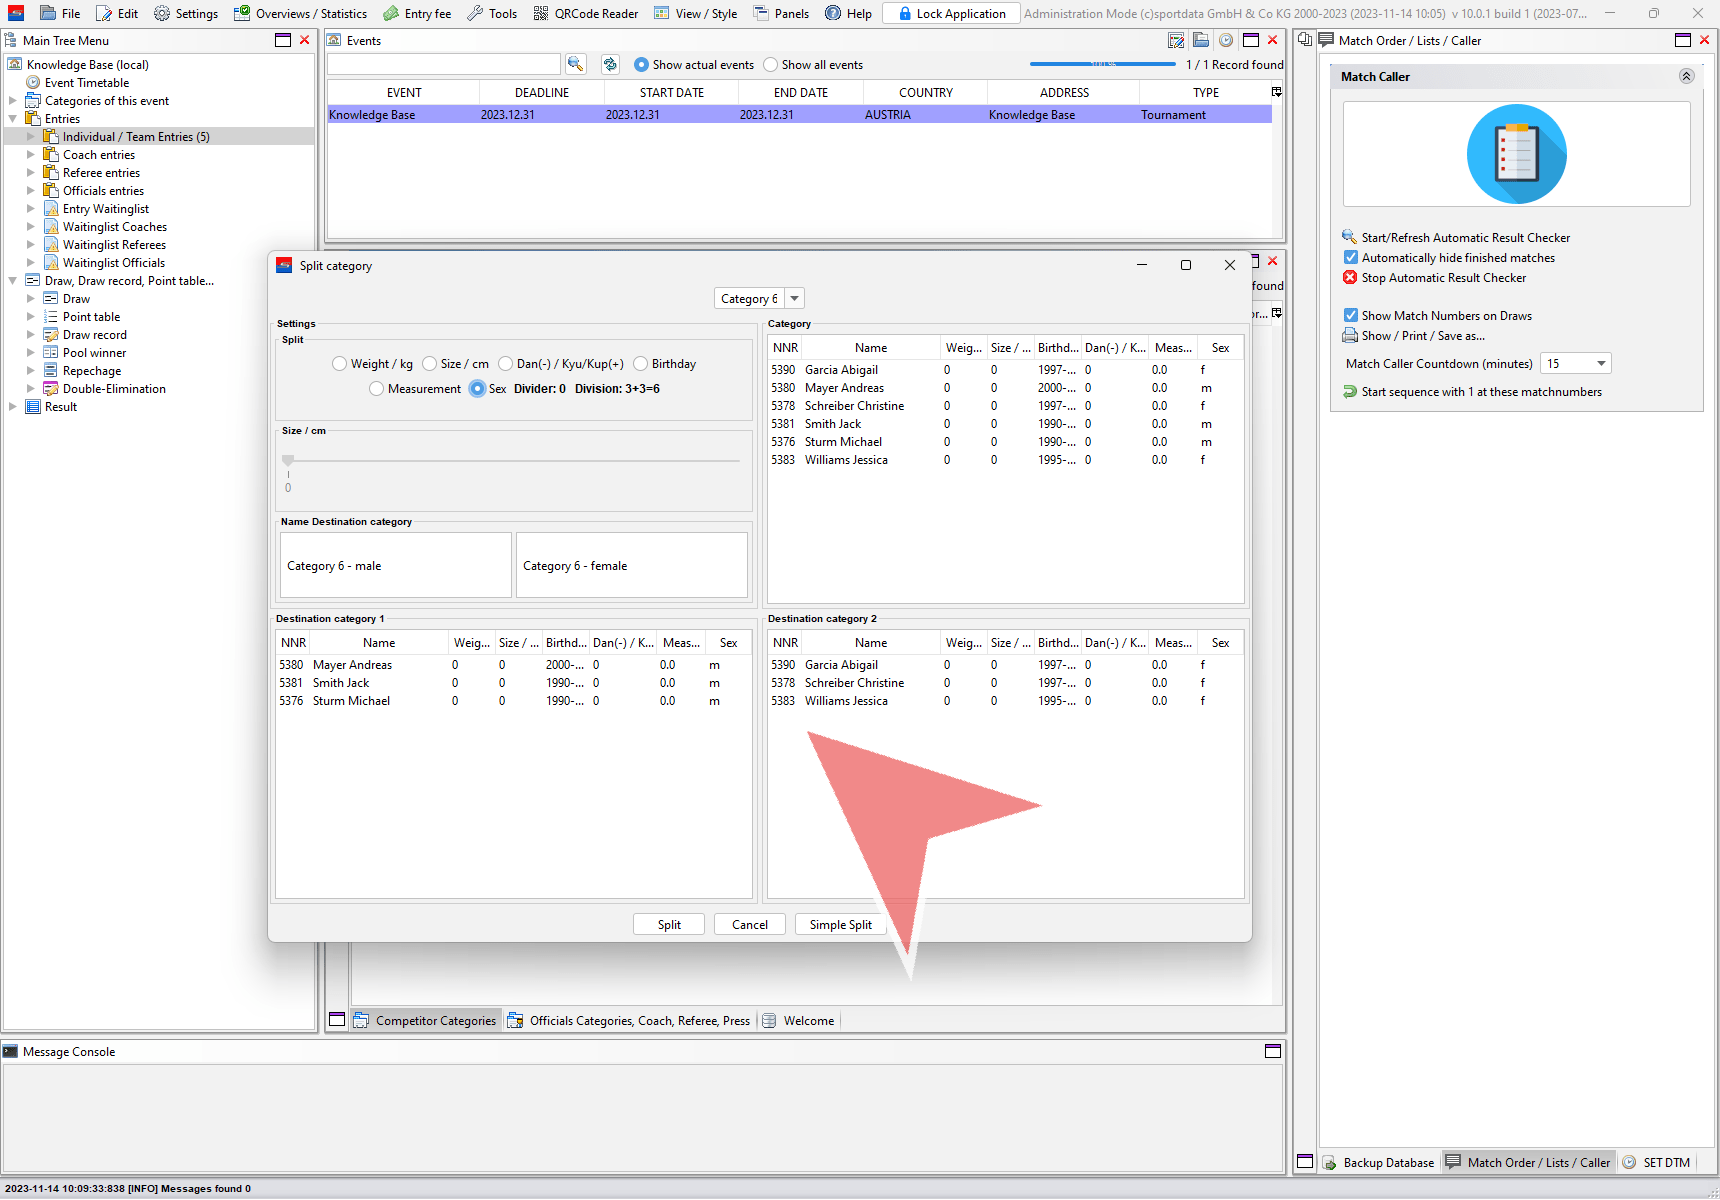Click Lock Application padlock icon
Image resolution: width=1720 pixels, height=1200 pixels.
pos(904,13)
